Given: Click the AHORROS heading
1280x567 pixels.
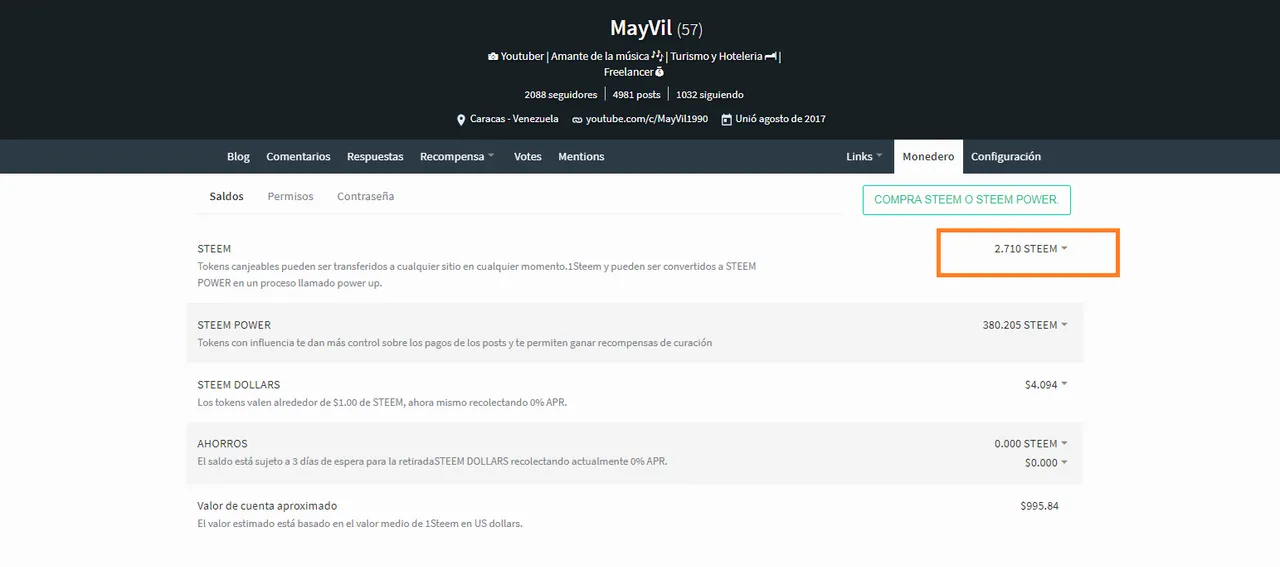Looking at the screenshot, I should (222, 444).
